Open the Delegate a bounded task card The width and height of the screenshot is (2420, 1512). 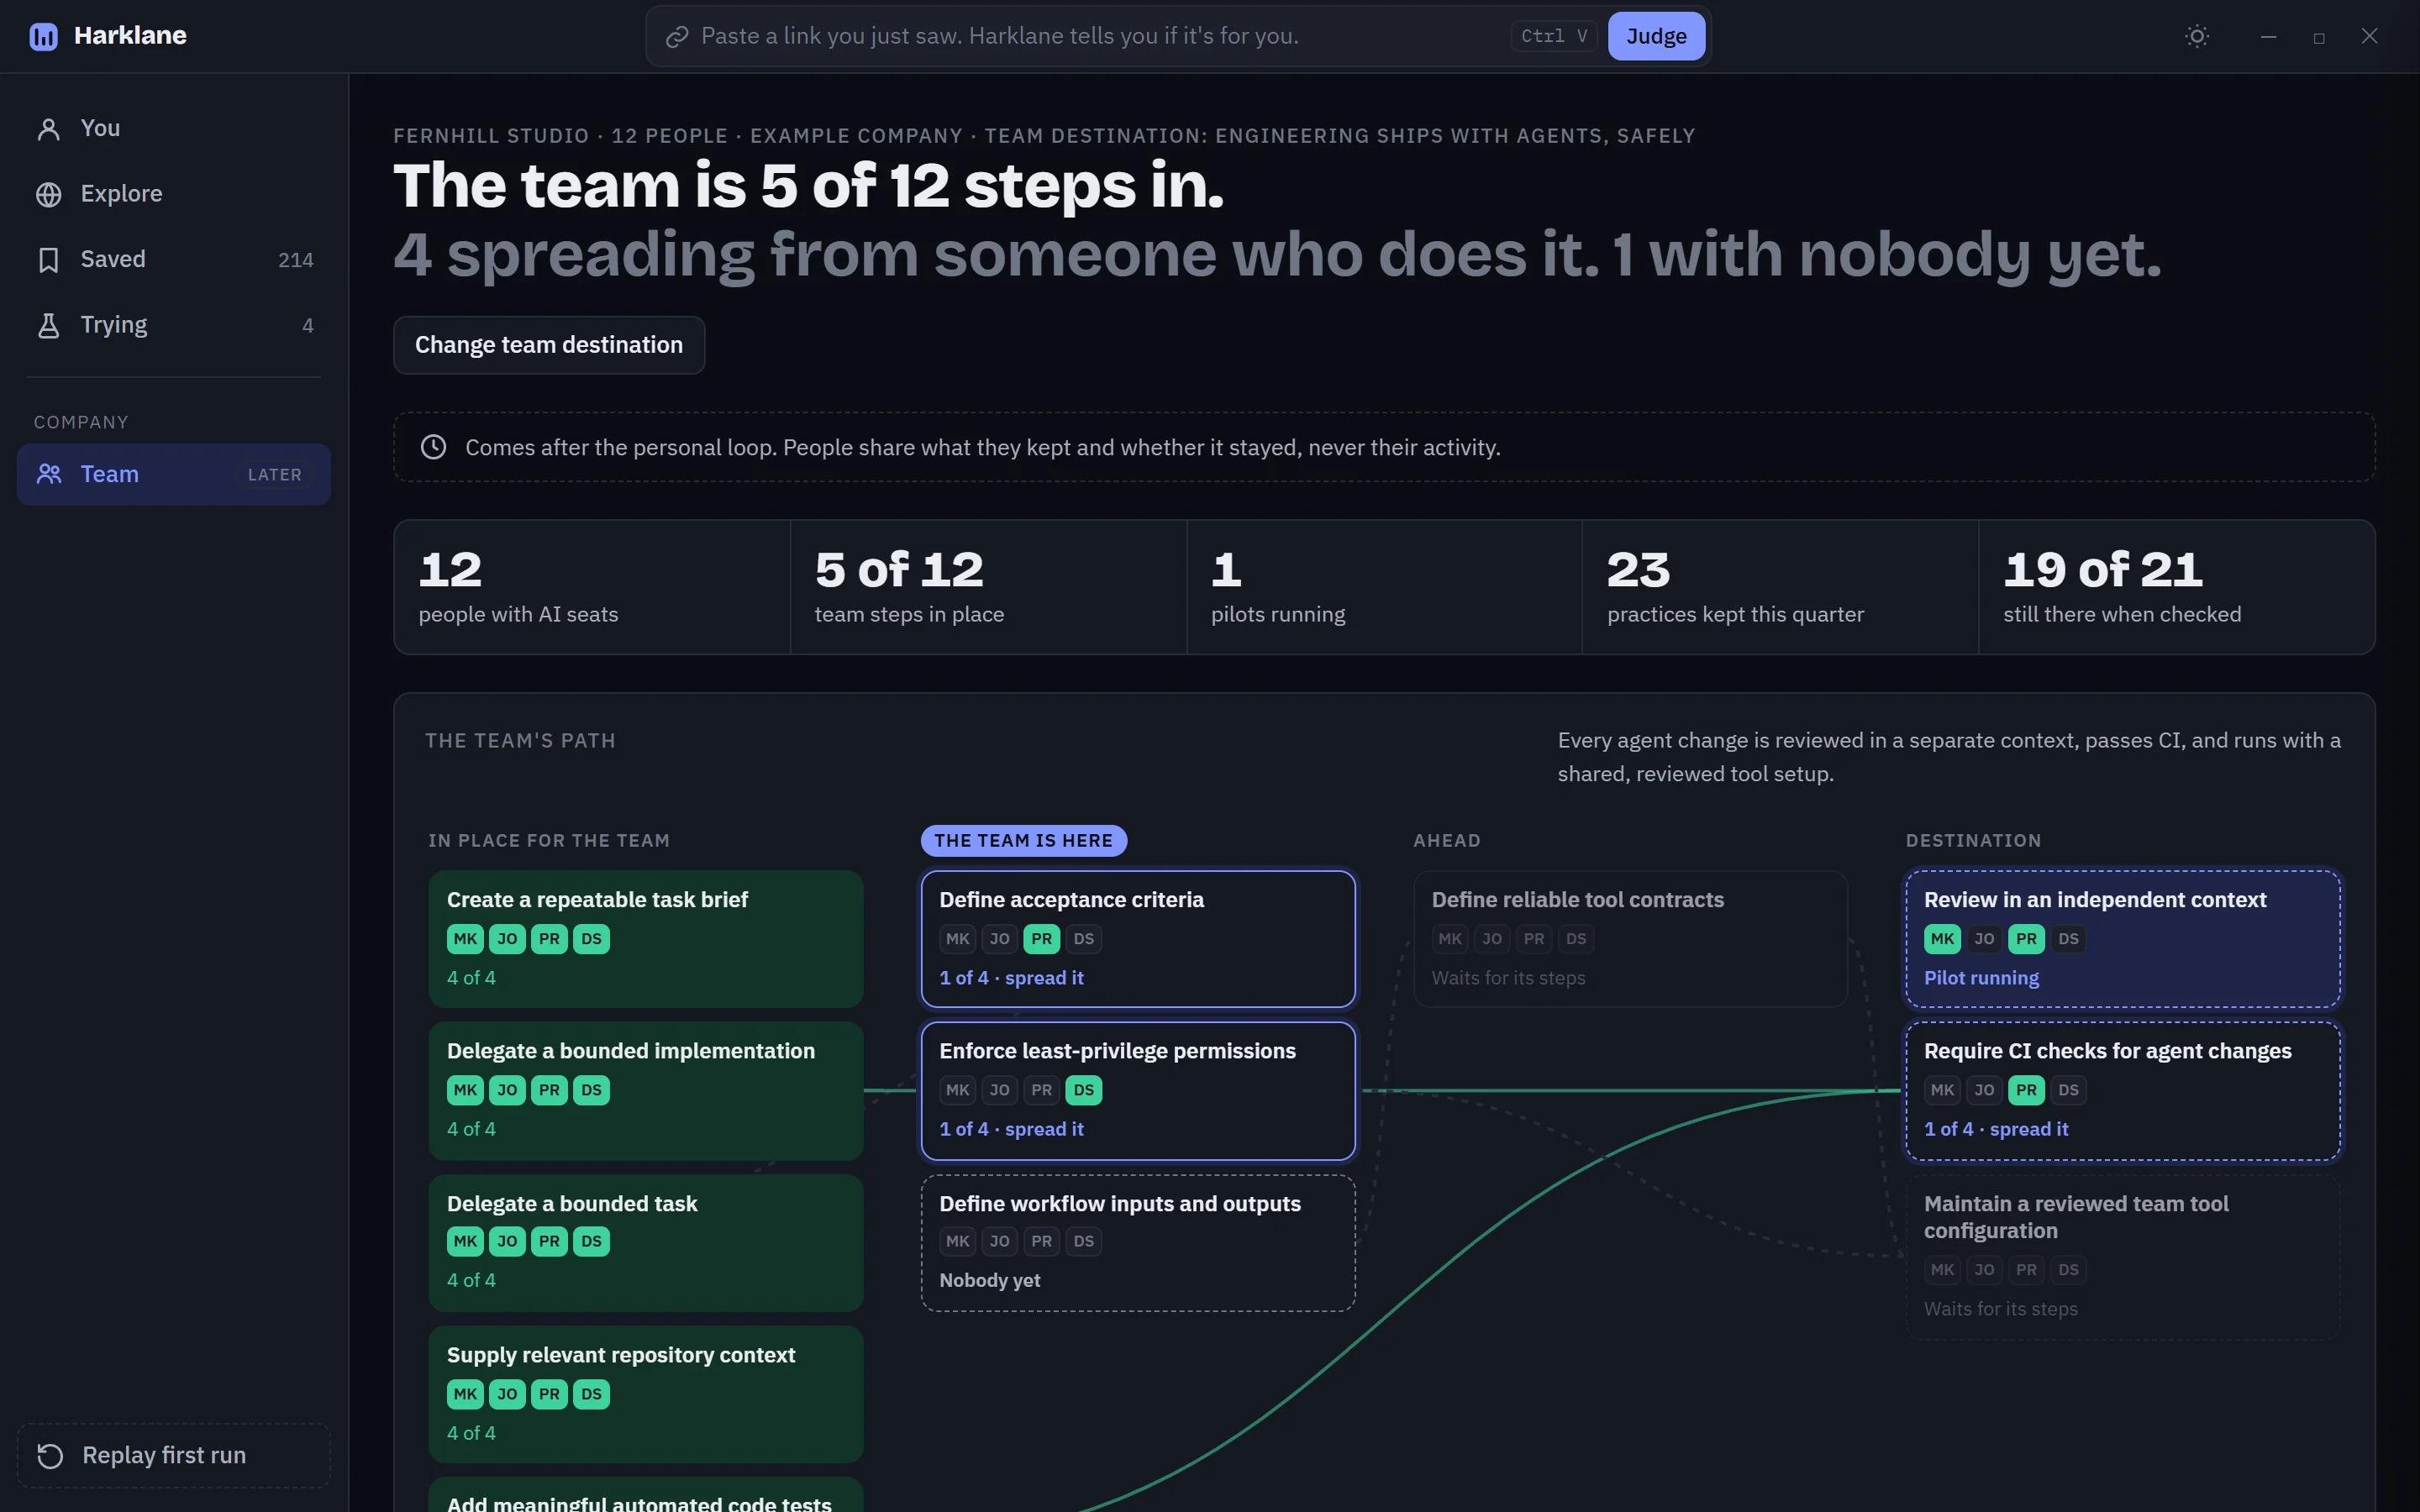(646, 1243)
